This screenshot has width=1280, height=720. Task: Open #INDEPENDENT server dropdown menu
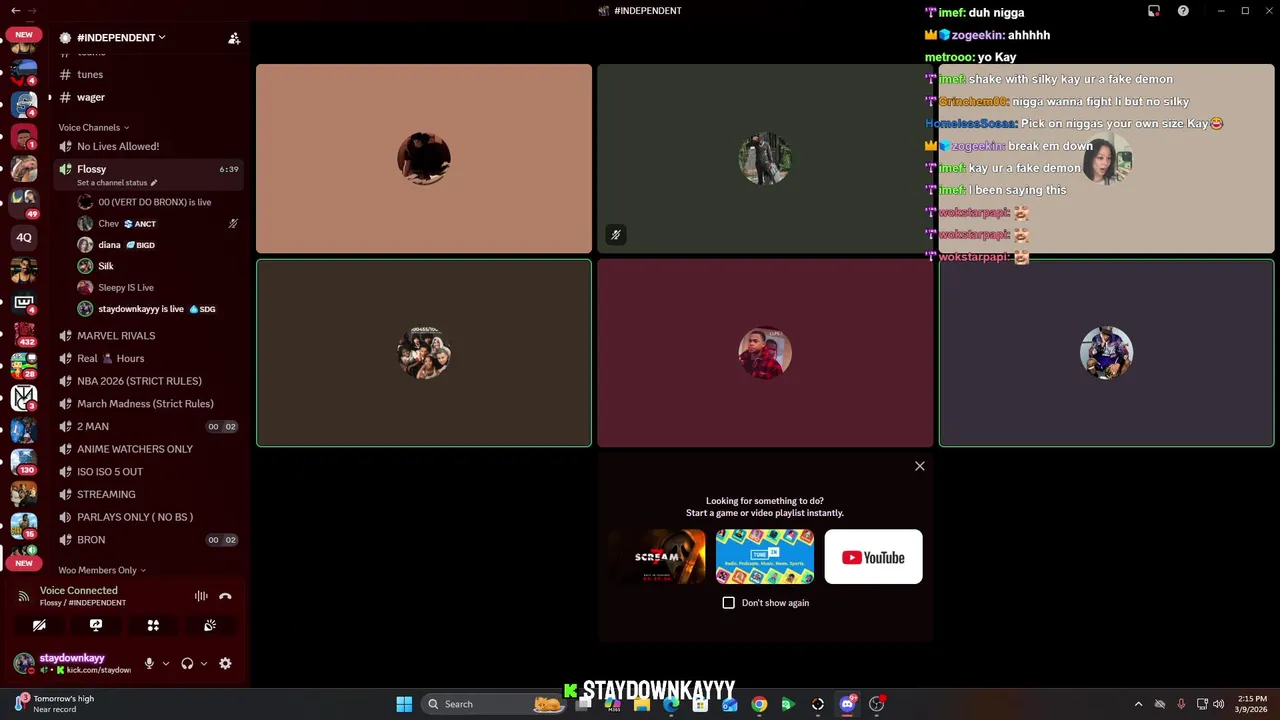120,38
